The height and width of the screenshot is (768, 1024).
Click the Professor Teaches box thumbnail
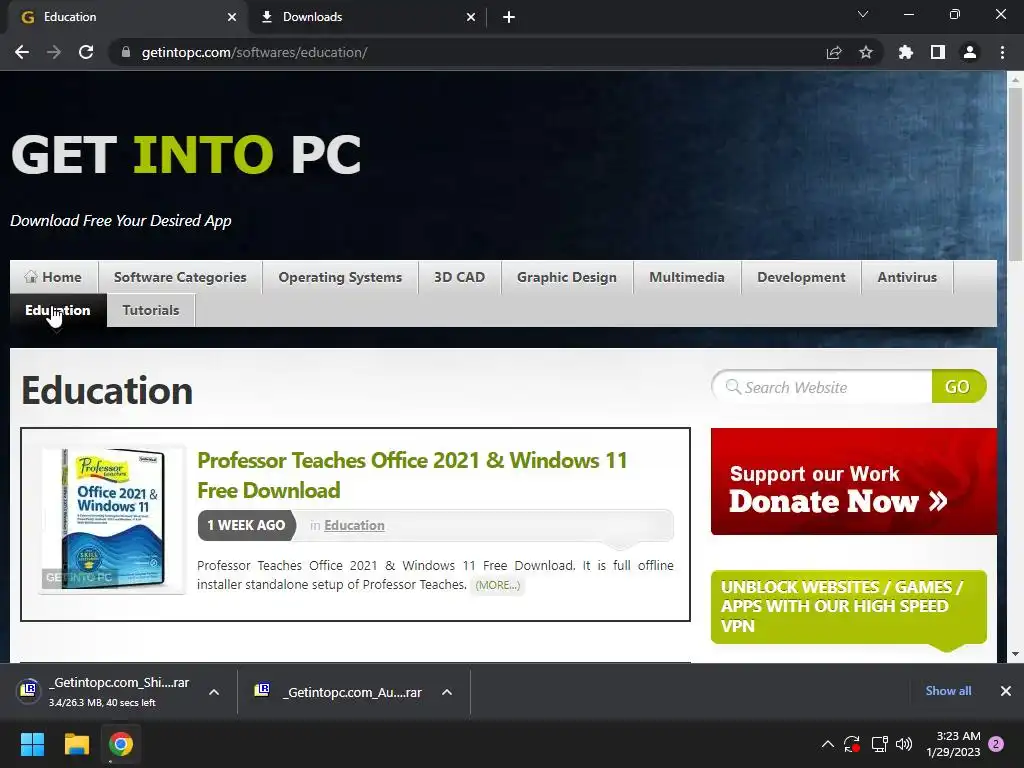point(112,519)
